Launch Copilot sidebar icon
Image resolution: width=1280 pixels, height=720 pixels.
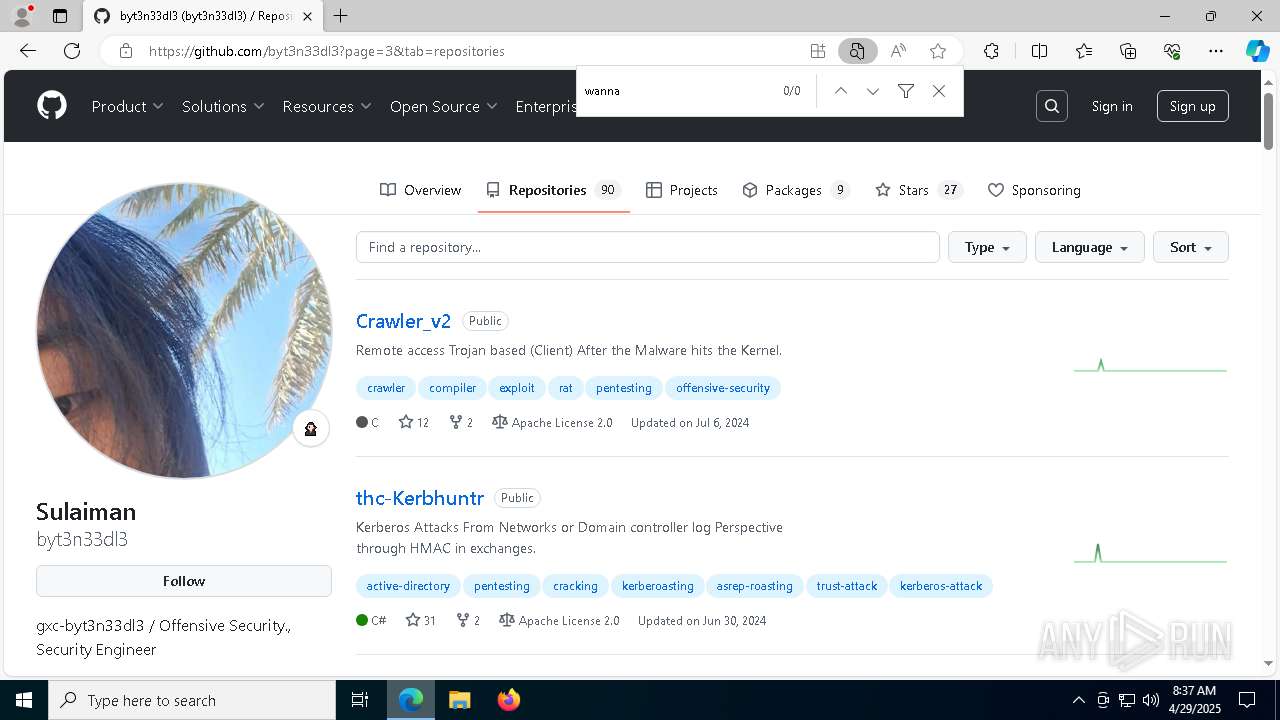point(1257,51)
